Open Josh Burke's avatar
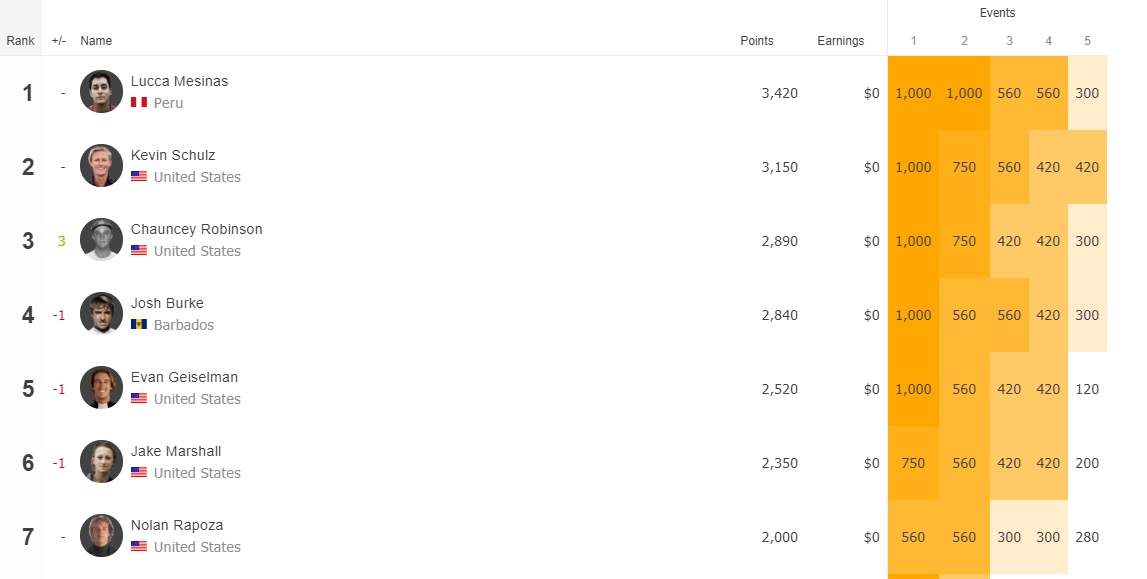The height and width of the screenshot is (579, 1147). click(x=101, y=314)
